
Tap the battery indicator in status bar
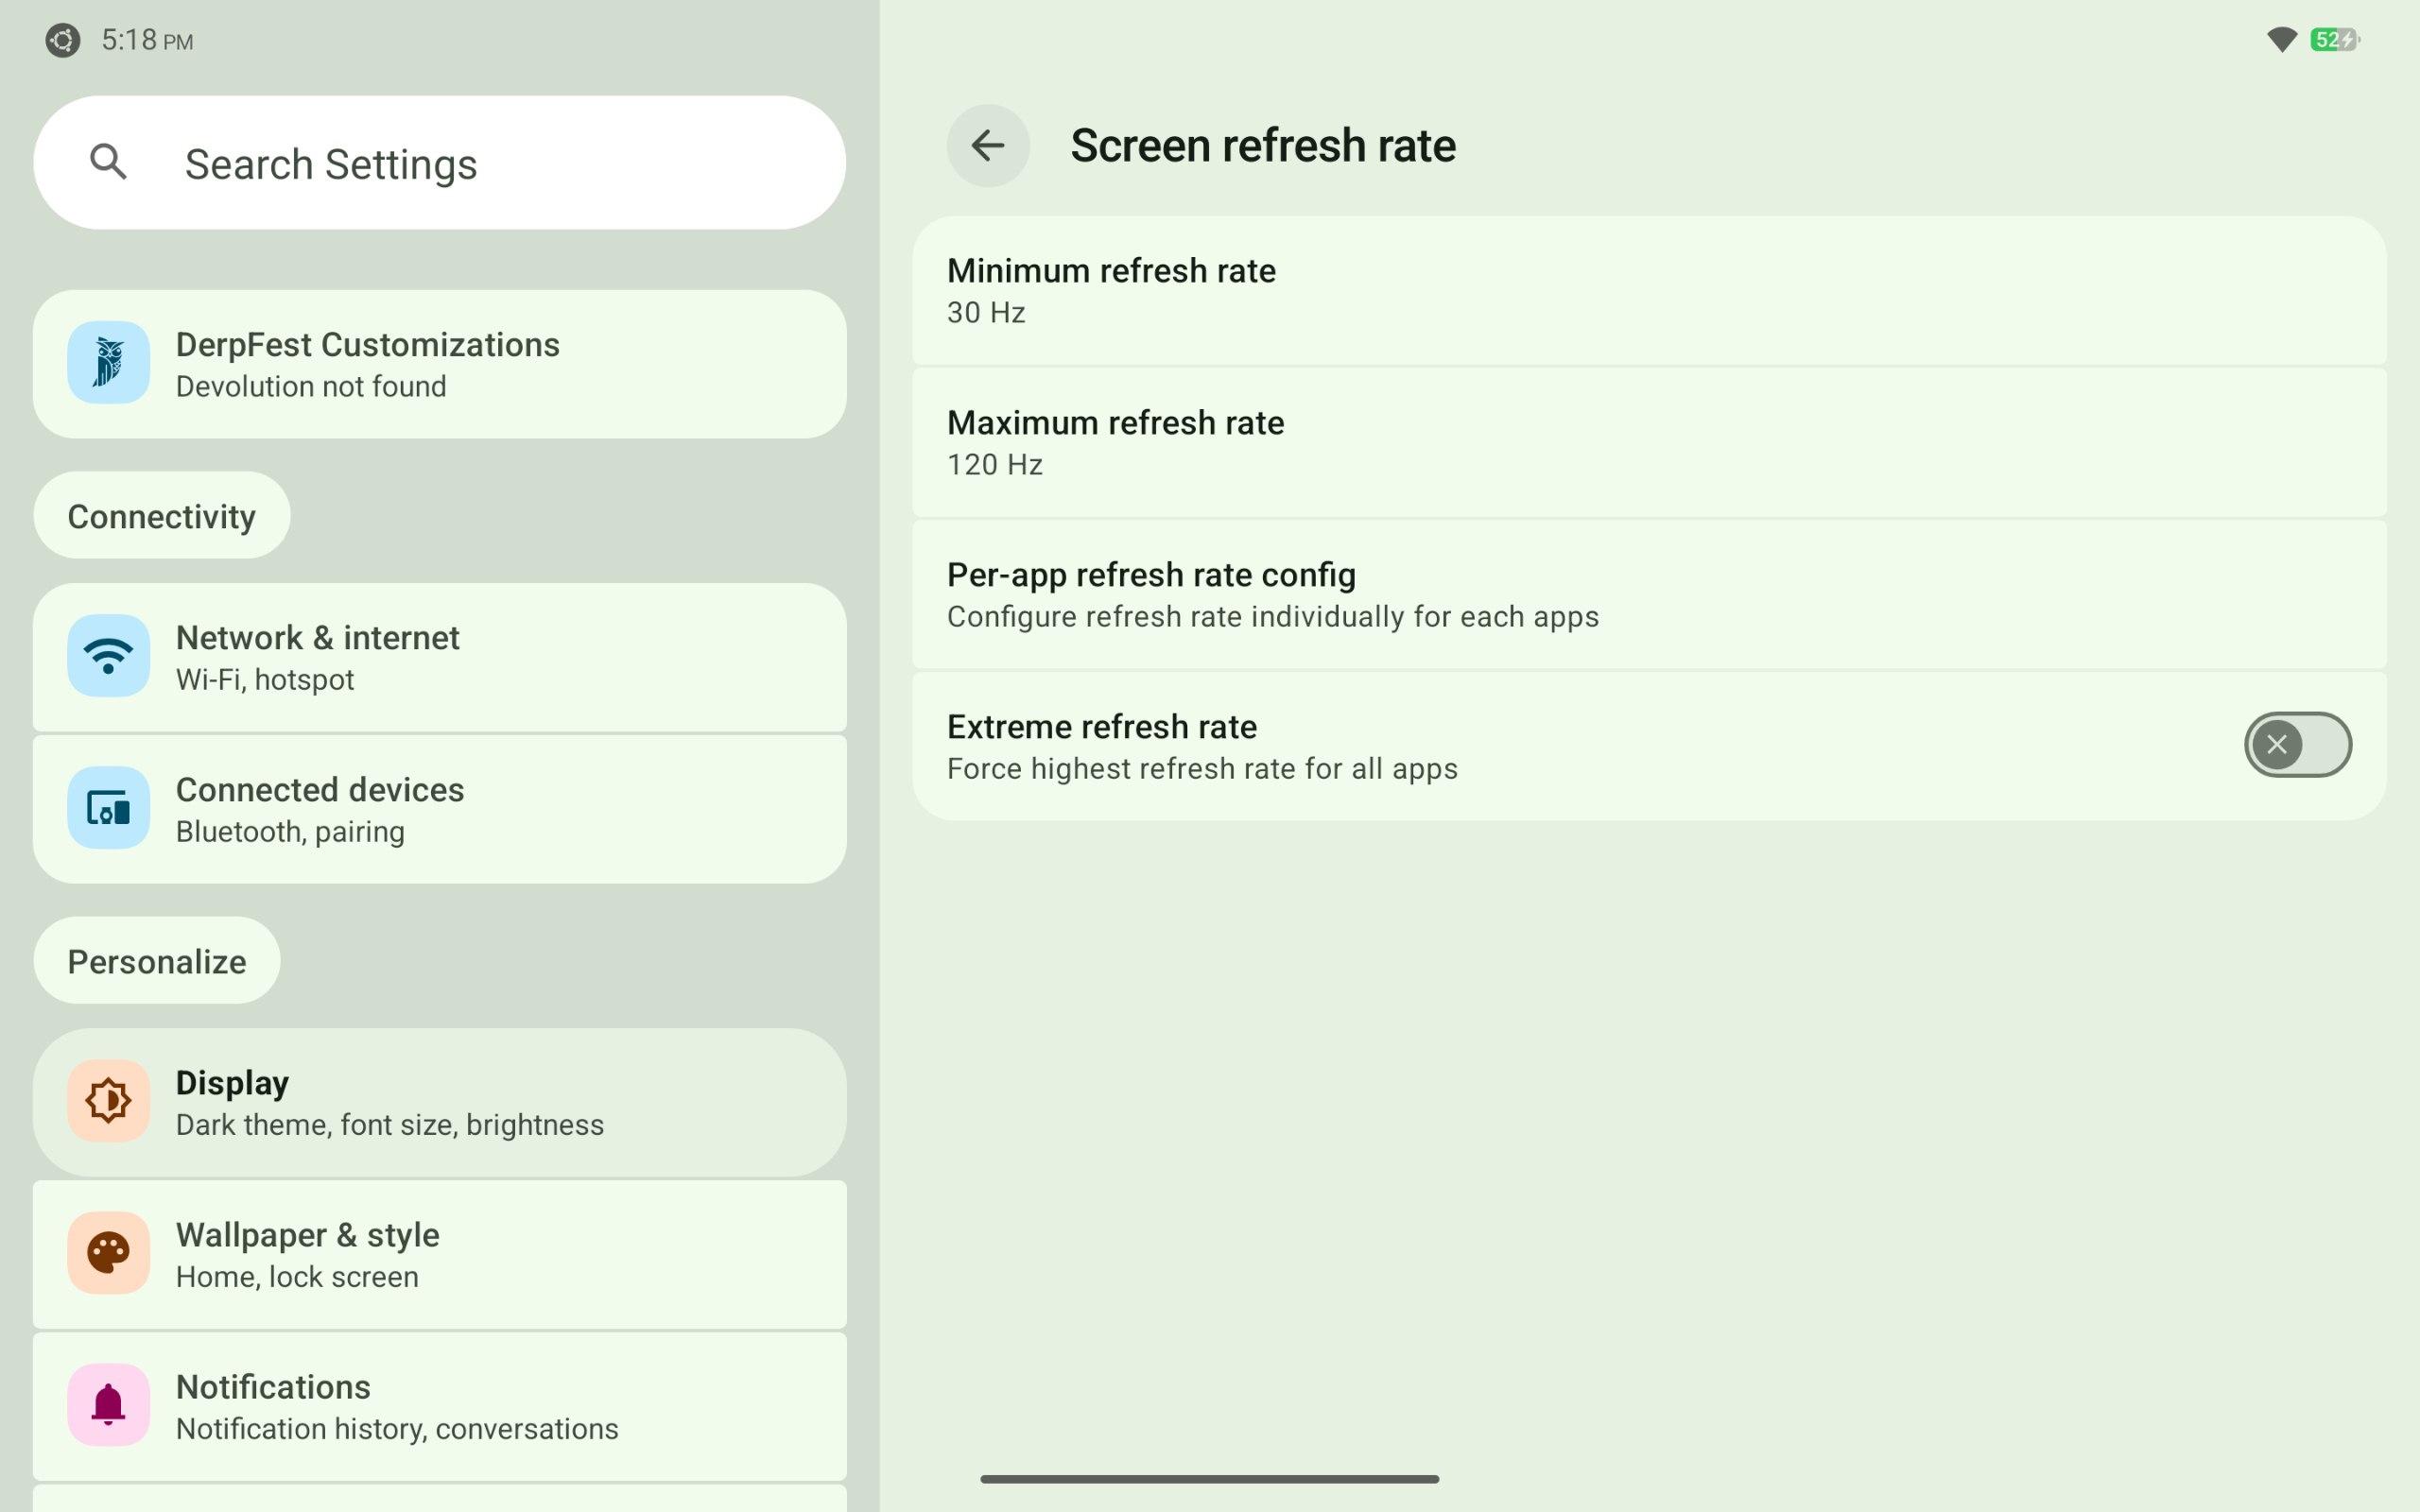click(2334, 40)
